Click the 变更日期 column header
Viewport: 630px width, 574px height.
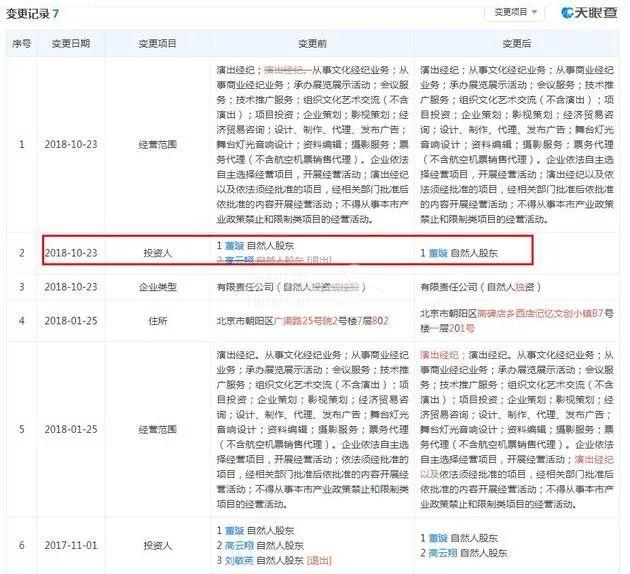point(71,43)
